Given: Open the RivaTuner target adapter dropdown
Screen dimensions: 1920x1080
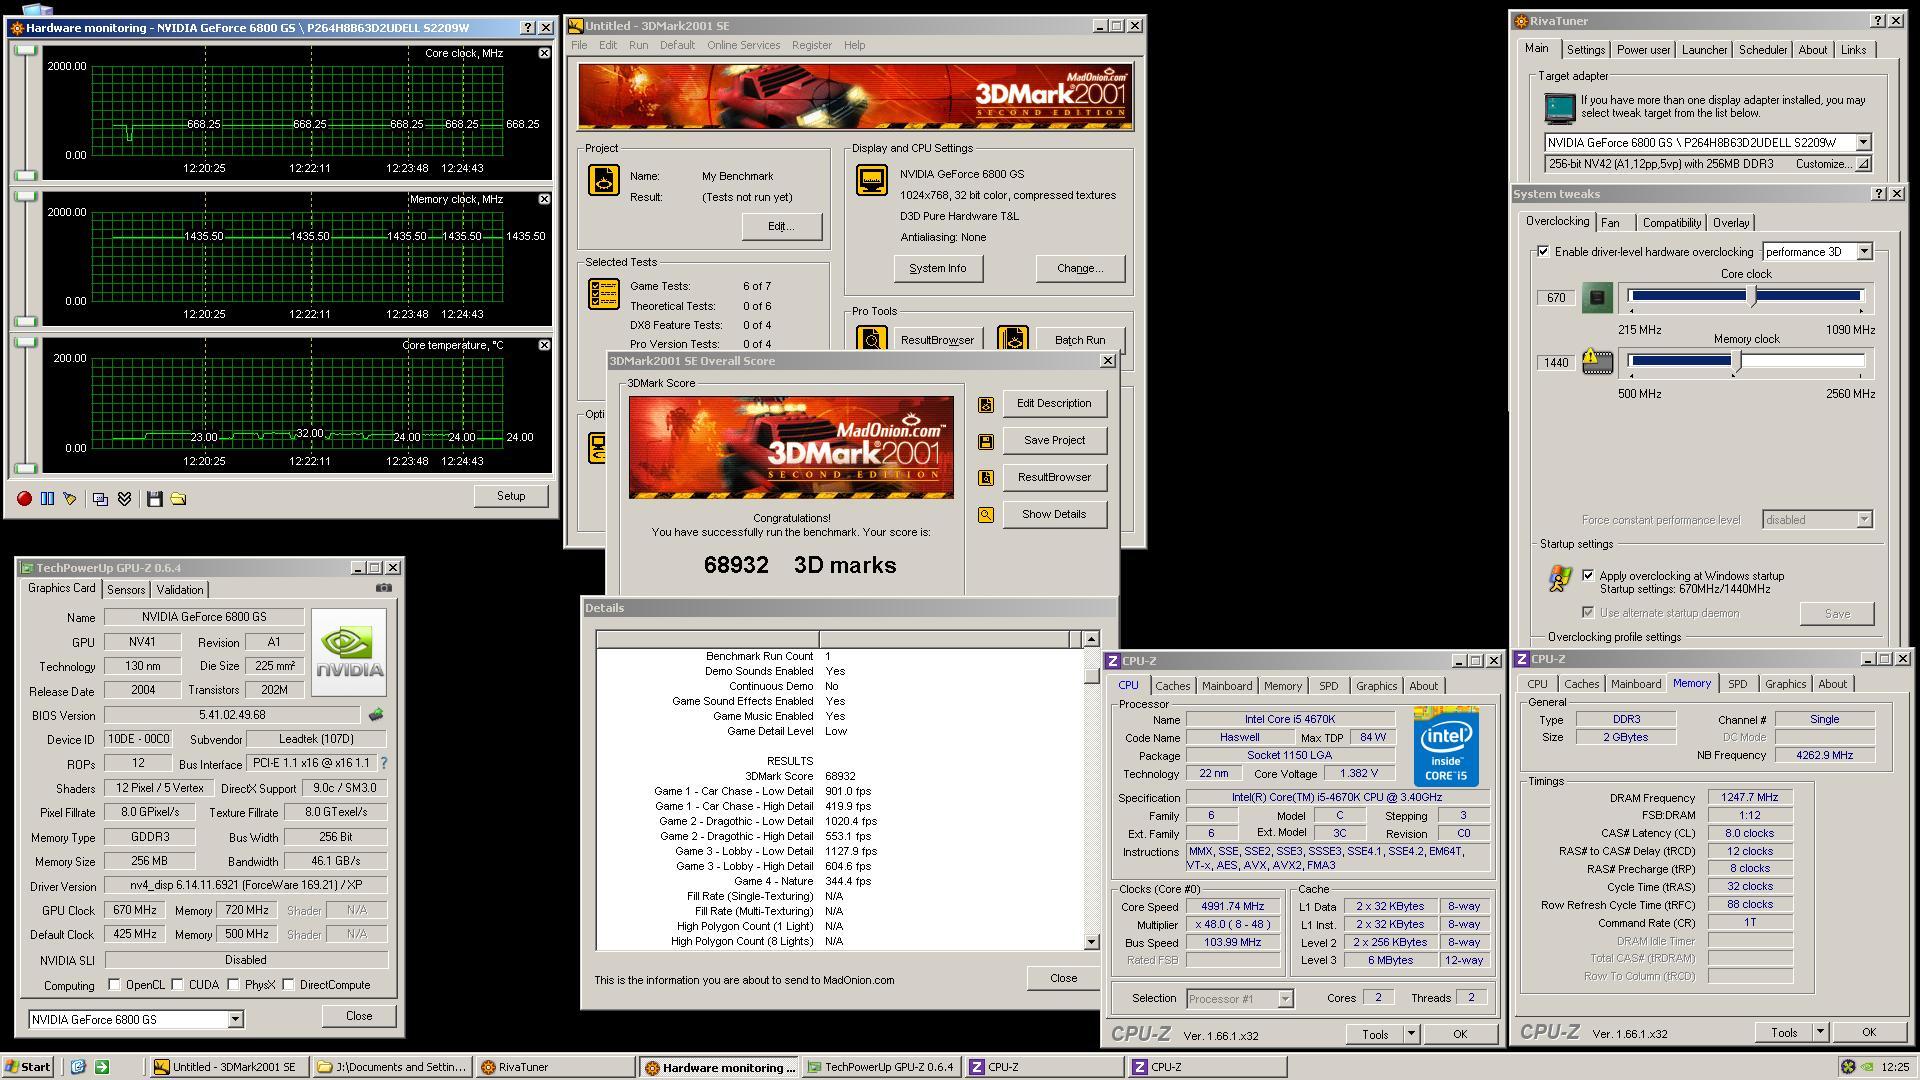Looking at the screenshot, I should coord(1863,142).
